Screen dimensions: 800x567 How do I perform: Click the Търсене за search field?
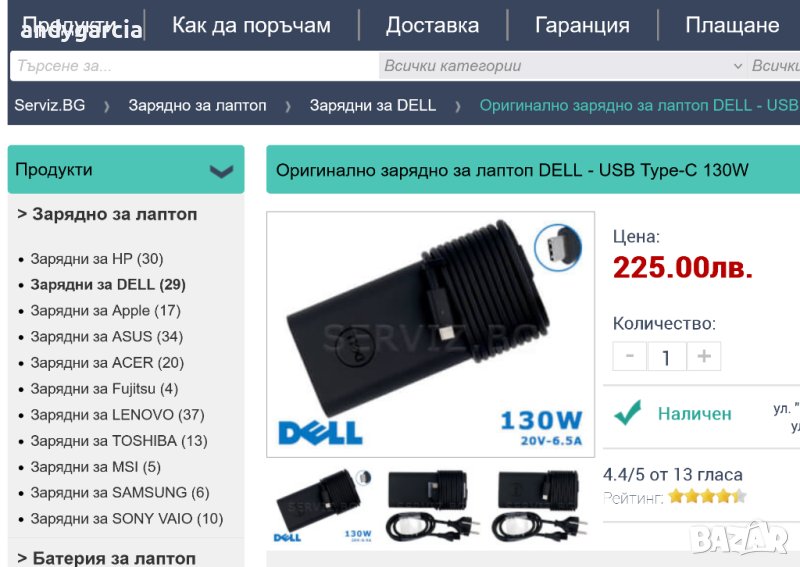[194, 66]
